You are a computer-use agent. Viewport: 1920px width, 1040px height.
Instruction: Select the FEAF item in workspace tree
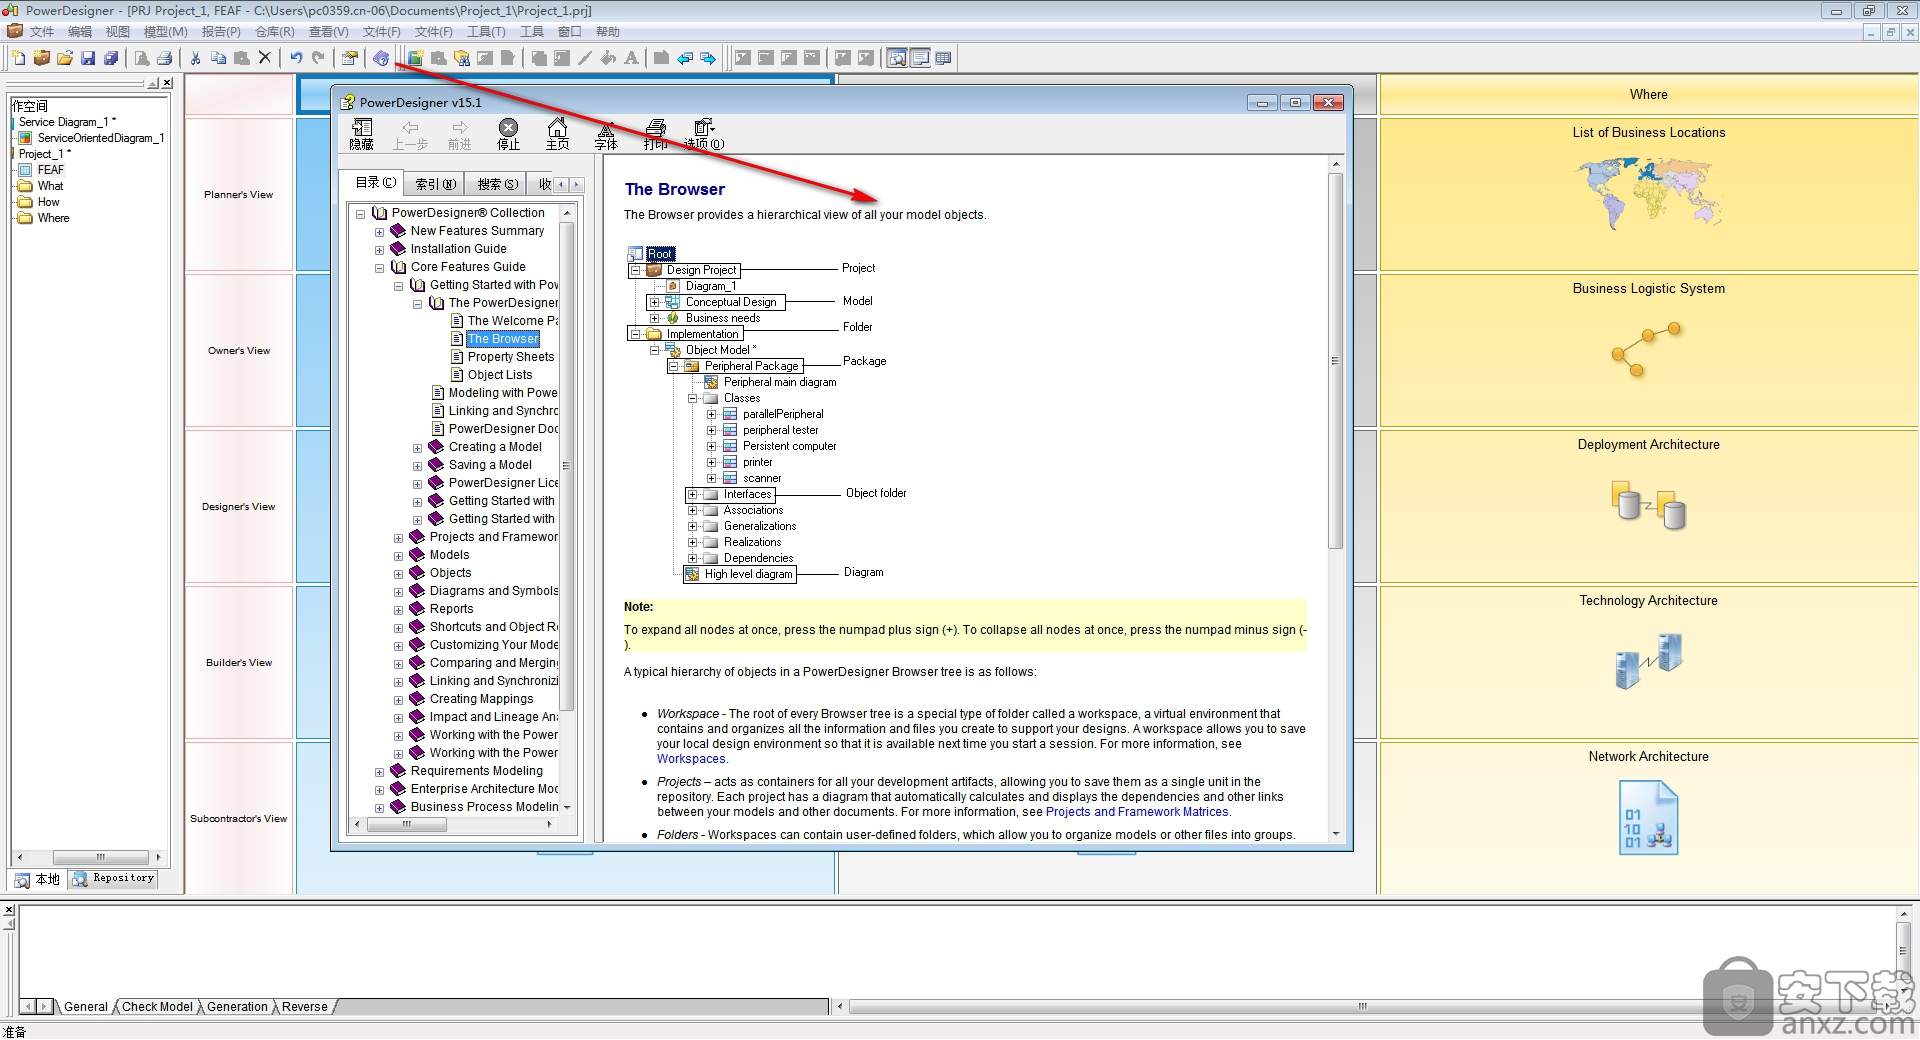coord(50,170)
